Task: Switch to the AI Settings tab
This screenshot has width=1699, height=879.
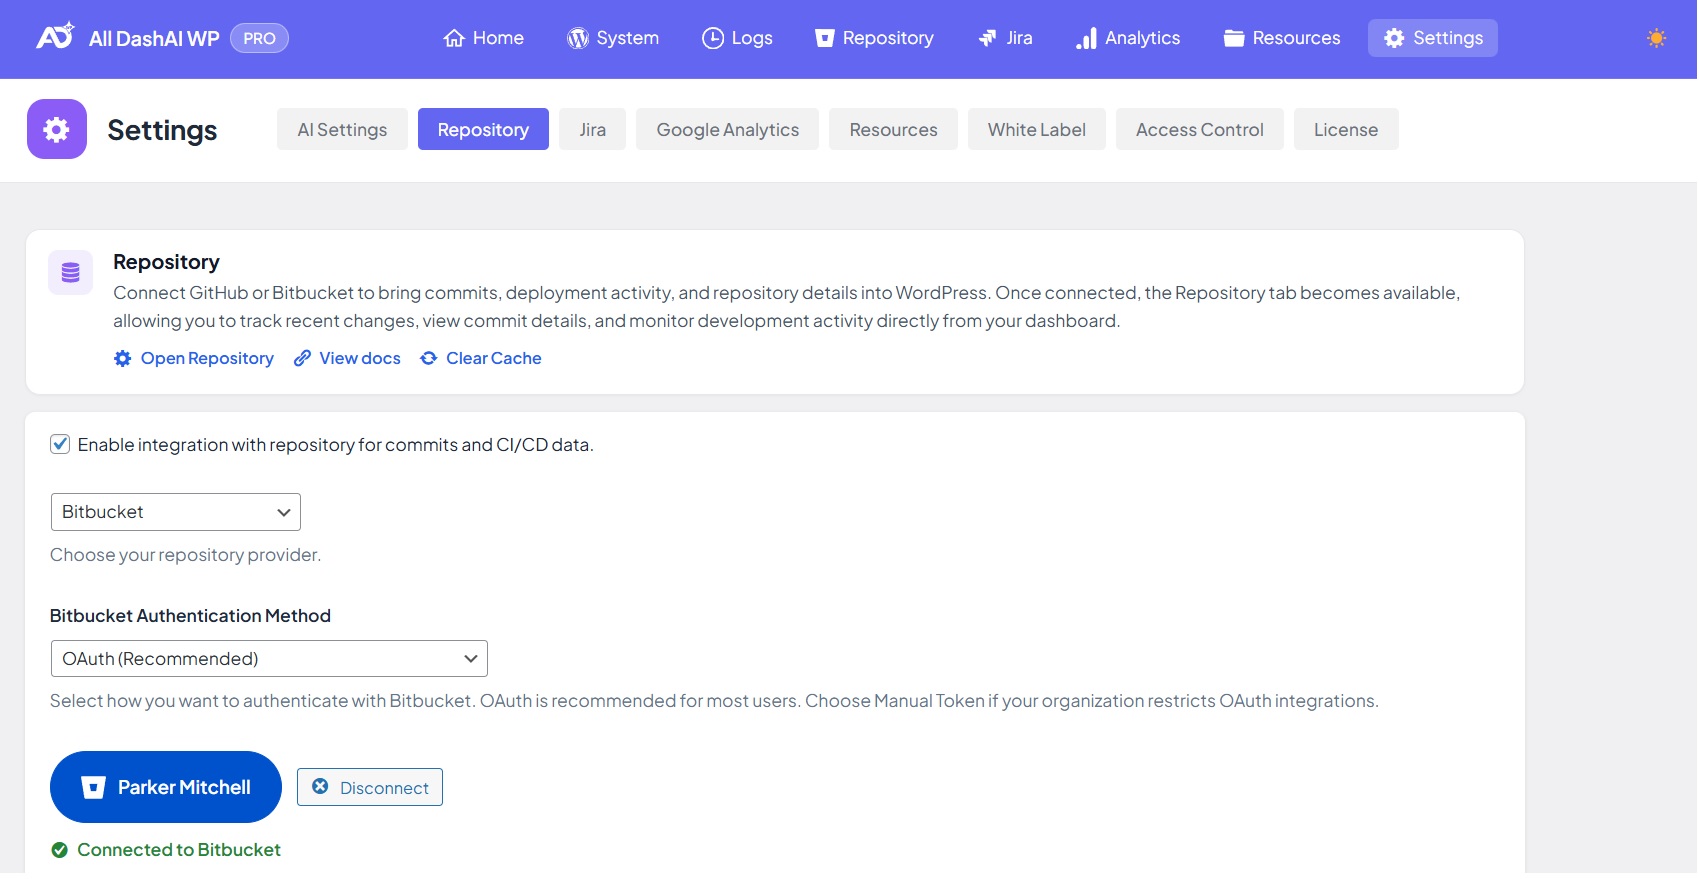Action: (342, 130)
